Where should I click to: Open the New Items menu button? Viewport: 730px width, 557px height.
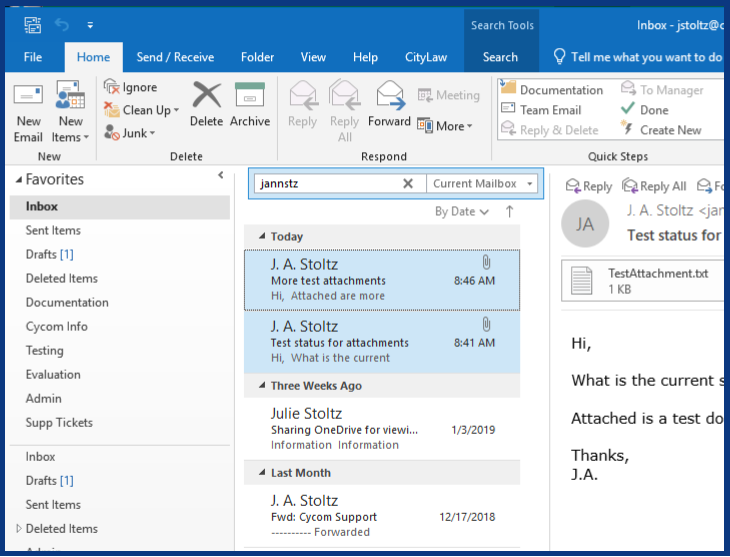click(x=70, y=112)
